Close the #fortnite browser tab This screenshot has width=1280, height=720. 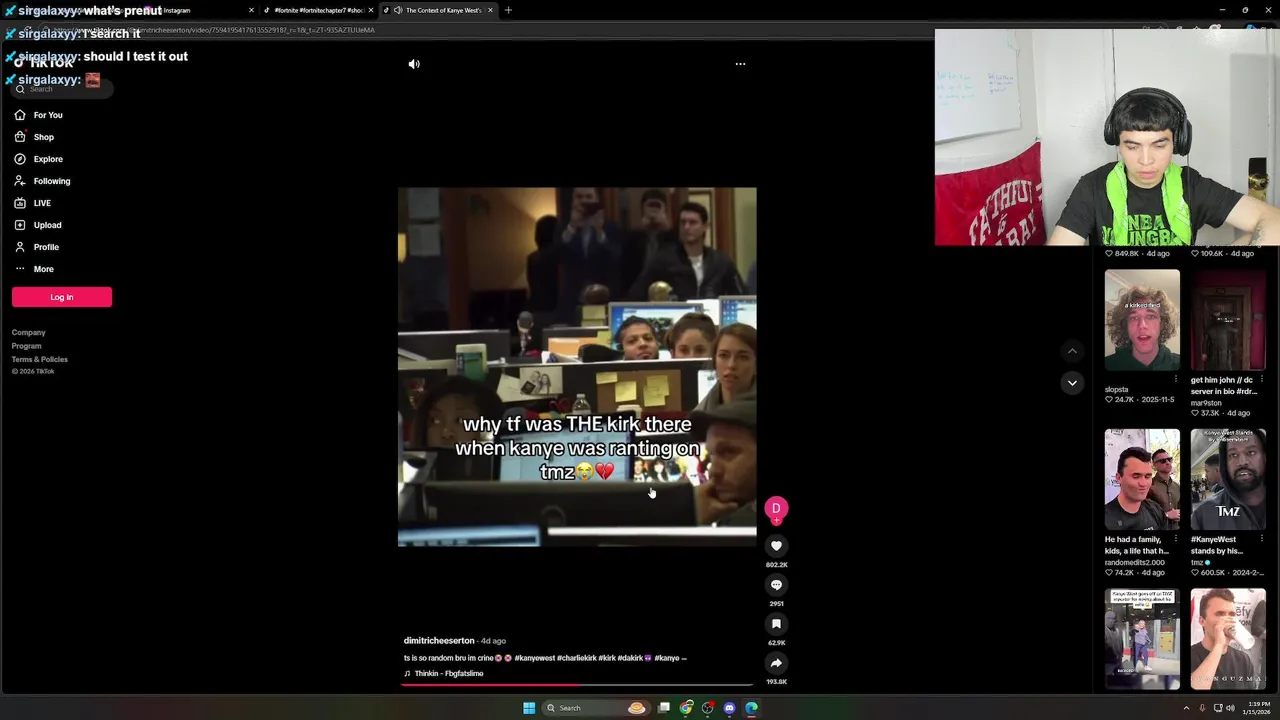click(371, 10)
